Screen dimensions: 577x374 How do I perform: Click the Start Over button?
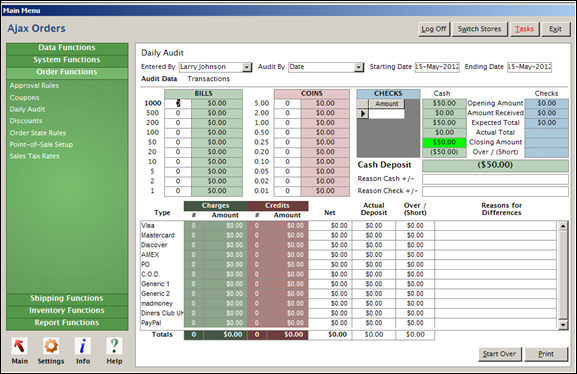point(499,354)
